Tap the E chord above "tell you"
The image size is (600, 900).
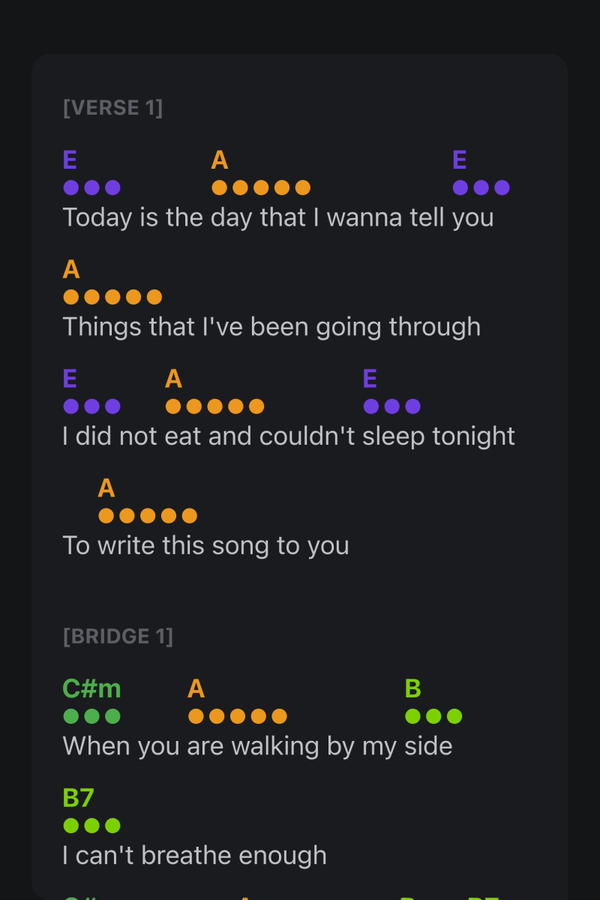[460, 160]
